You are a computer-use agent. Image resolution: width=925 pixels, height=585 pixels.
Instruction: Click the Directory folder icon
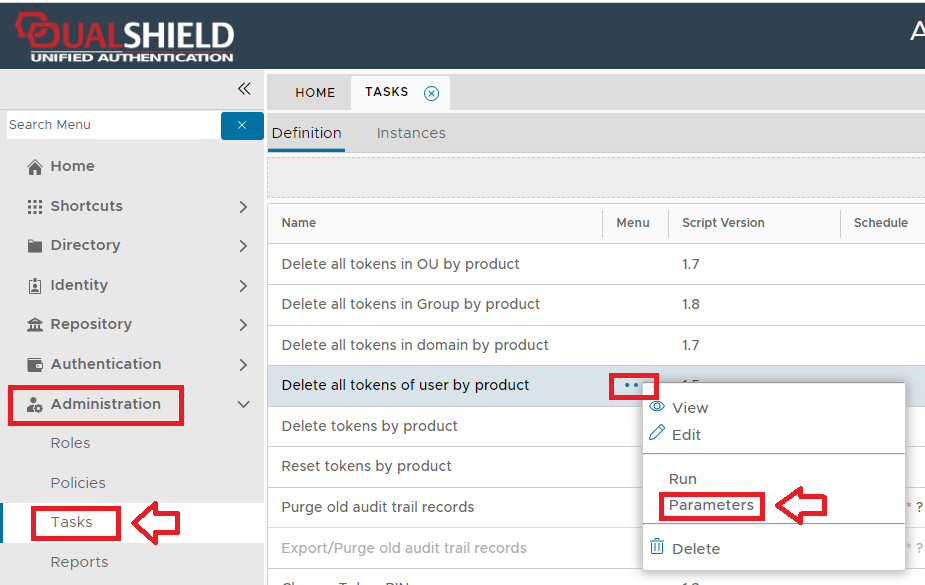pyautogui.click(x=35, y=246)
